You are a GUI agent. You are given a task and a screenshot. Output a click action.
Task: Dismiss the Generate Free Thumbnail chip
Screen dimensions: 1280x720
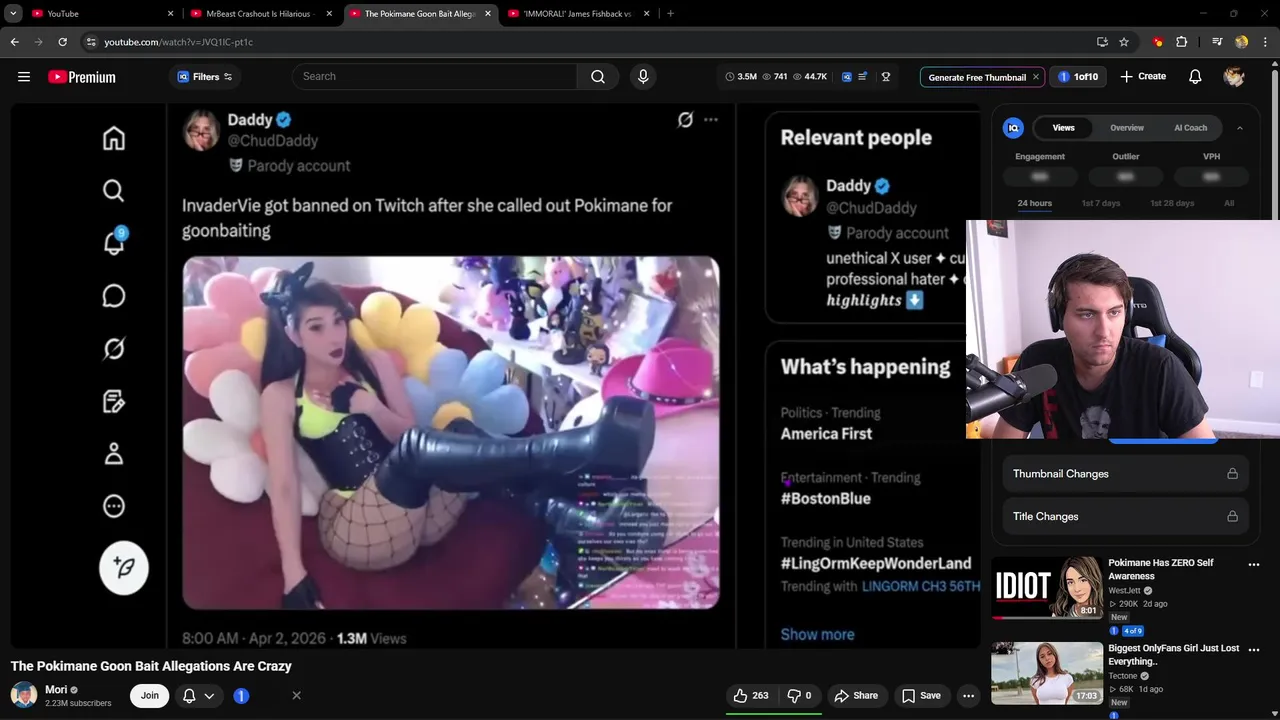(1036, 77)
